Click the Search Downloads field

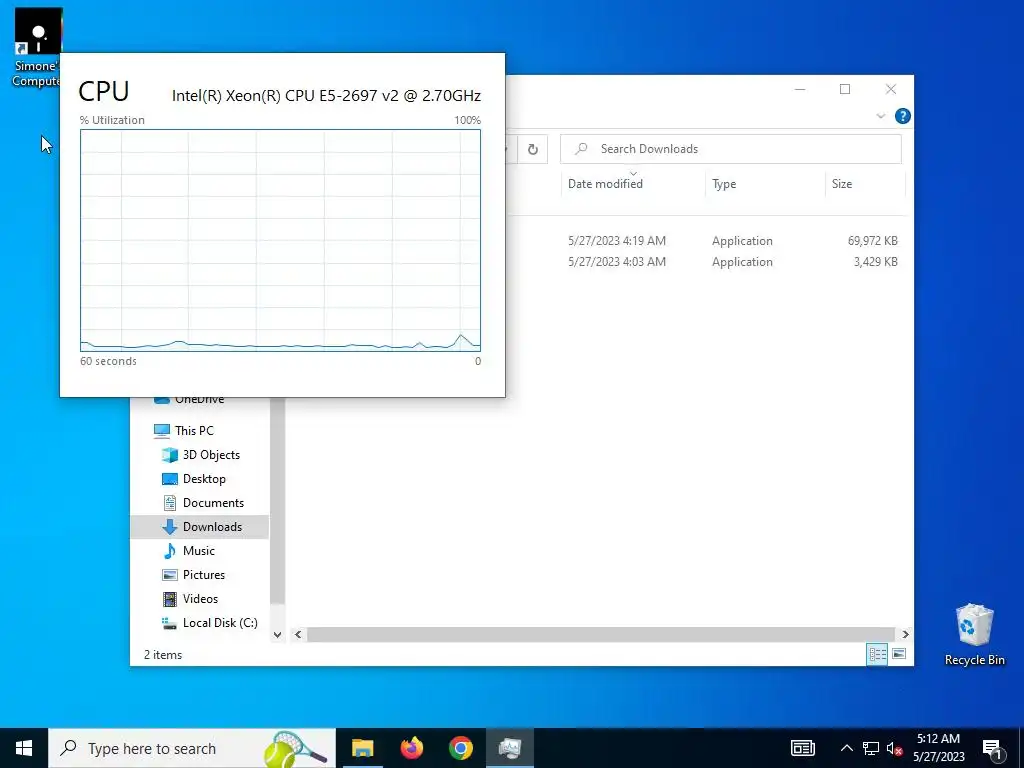[731, 150]
